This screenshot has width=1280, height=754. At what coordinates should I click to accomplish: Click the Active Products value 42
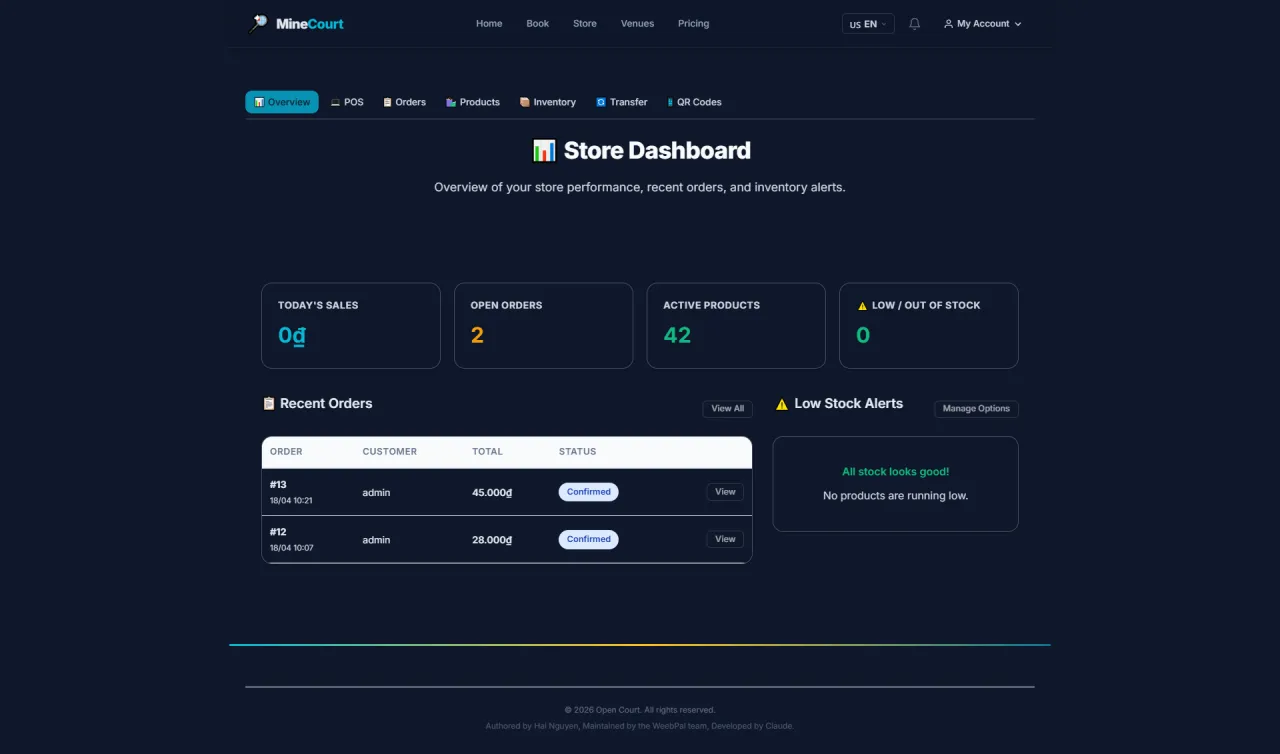pos(677,336)
